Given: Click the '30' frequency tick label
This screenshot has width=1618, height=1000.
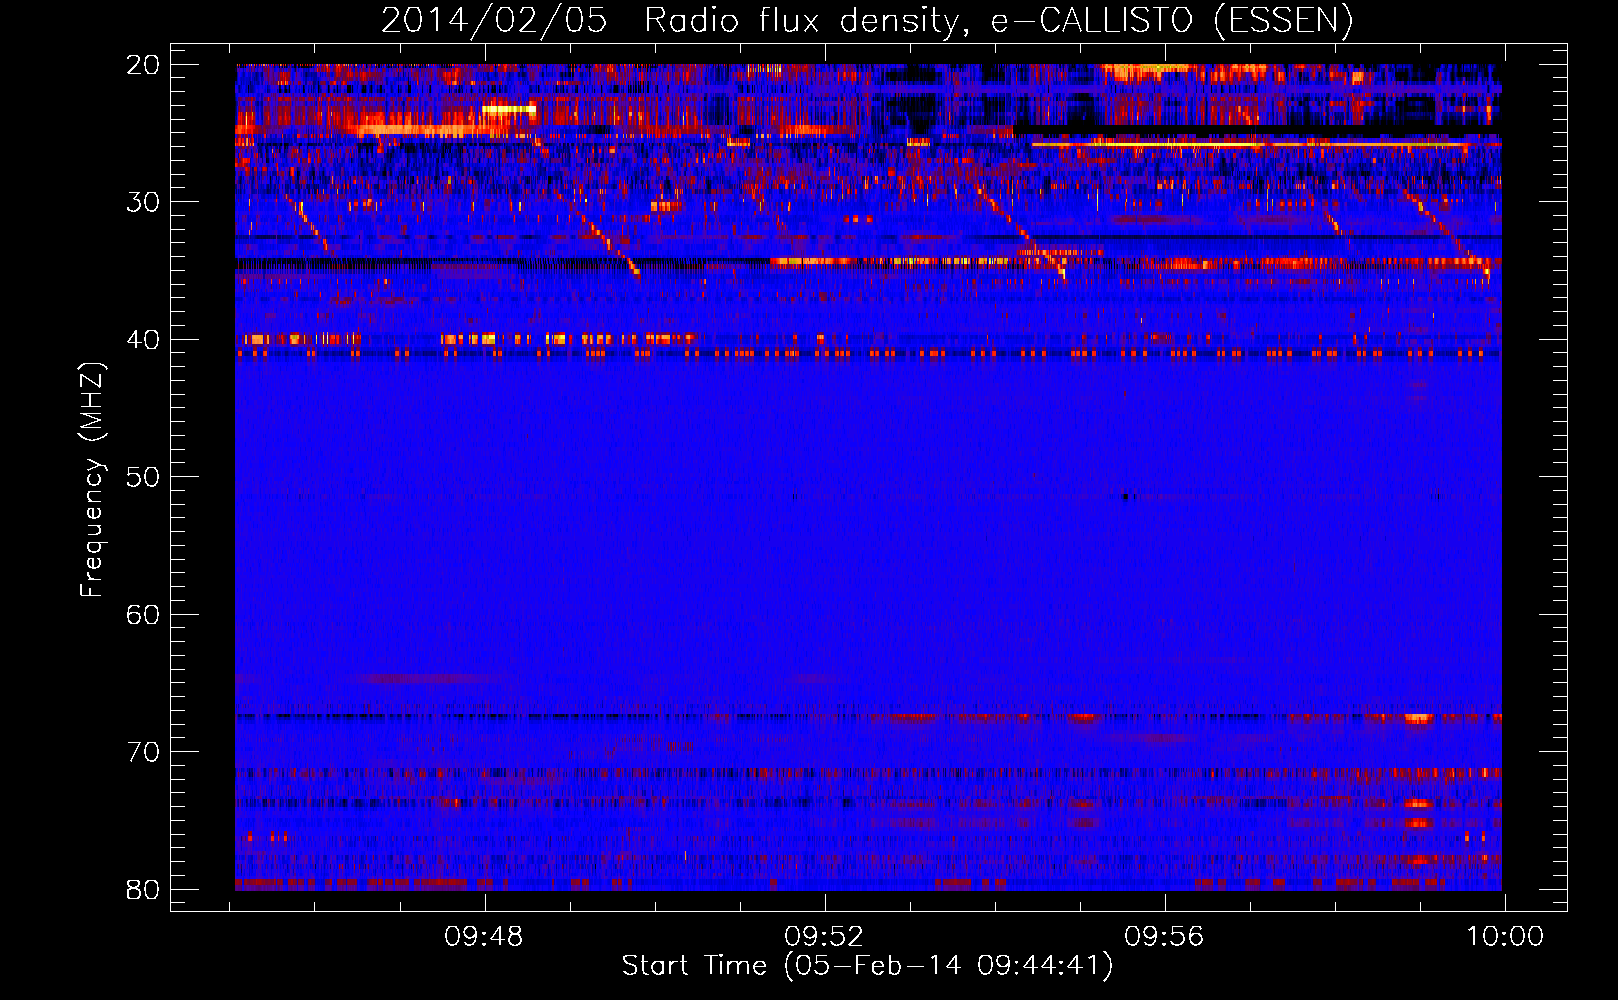Looking at the screenshot, I should [x=143, y=202].
